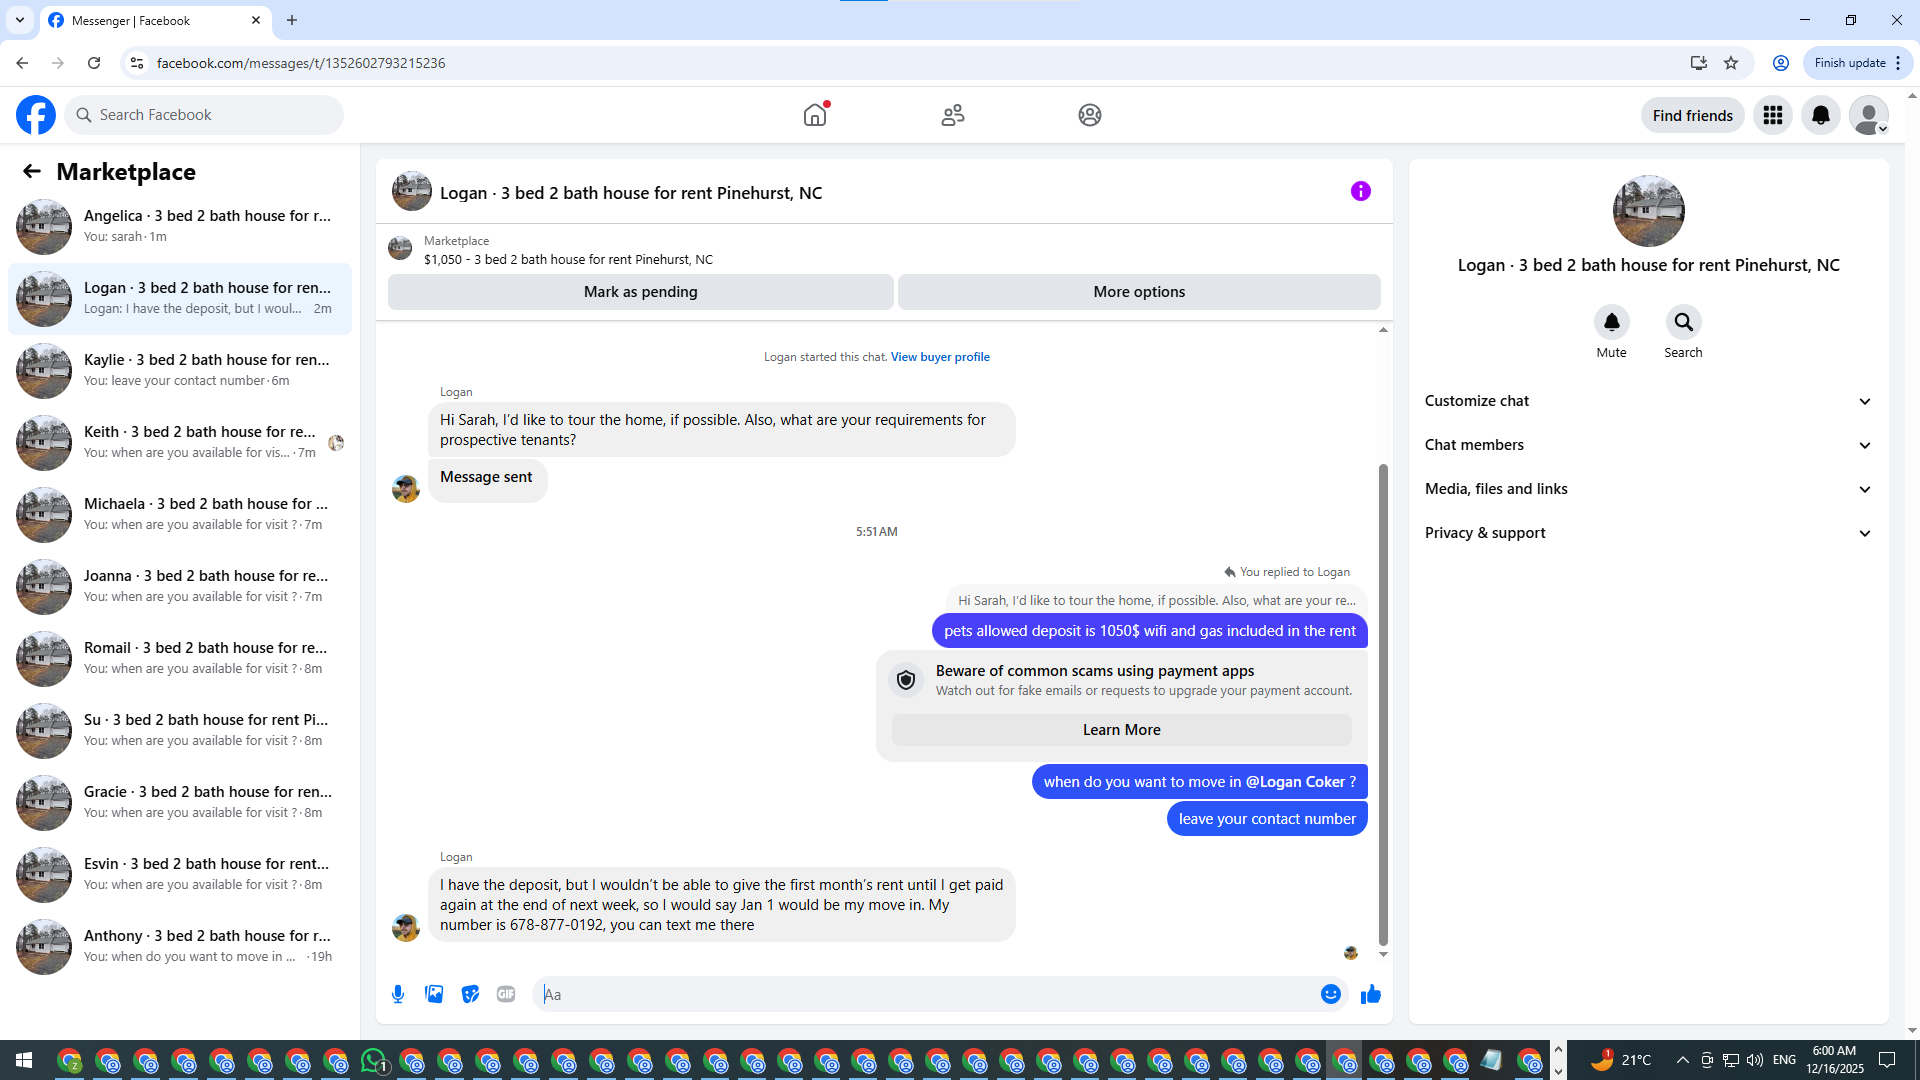Bookmark this page with the star icon
1920x1080 pixels.
tap(1731, 63)
